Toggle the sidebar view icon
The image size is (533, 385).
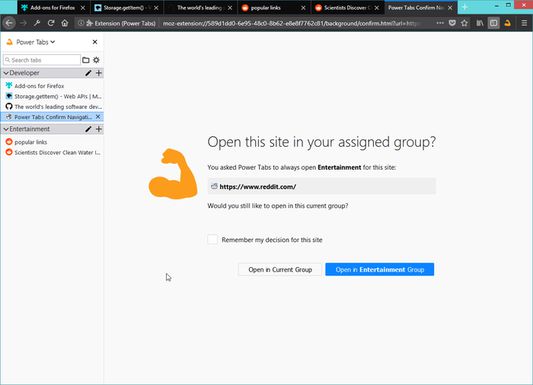point(494,23)
